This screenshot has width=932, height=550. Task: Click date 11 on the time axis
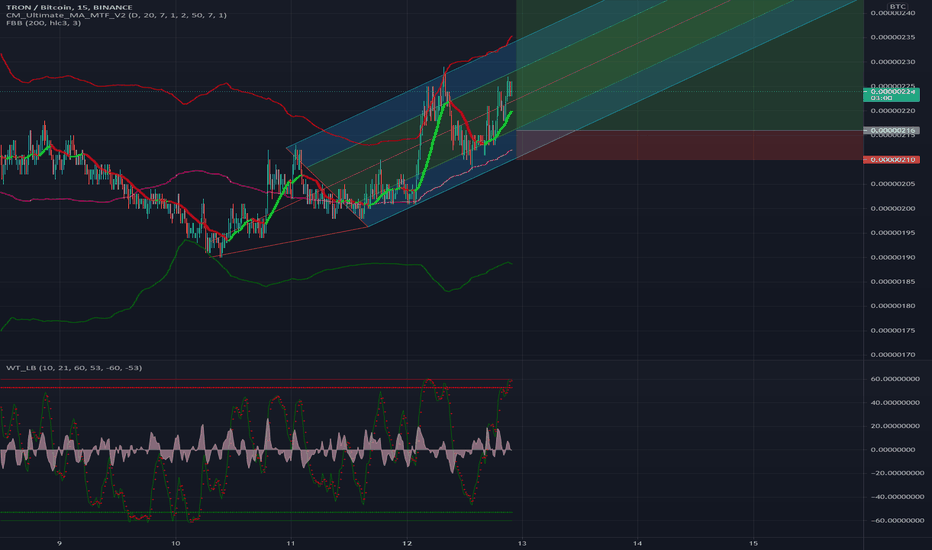[291, 543]
